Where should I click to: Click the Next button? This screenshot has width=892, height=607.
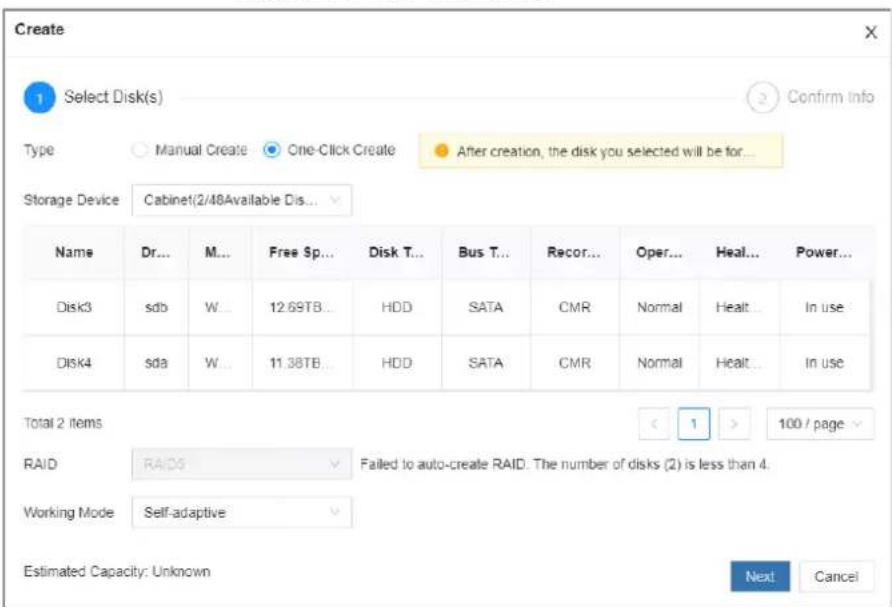760,576
